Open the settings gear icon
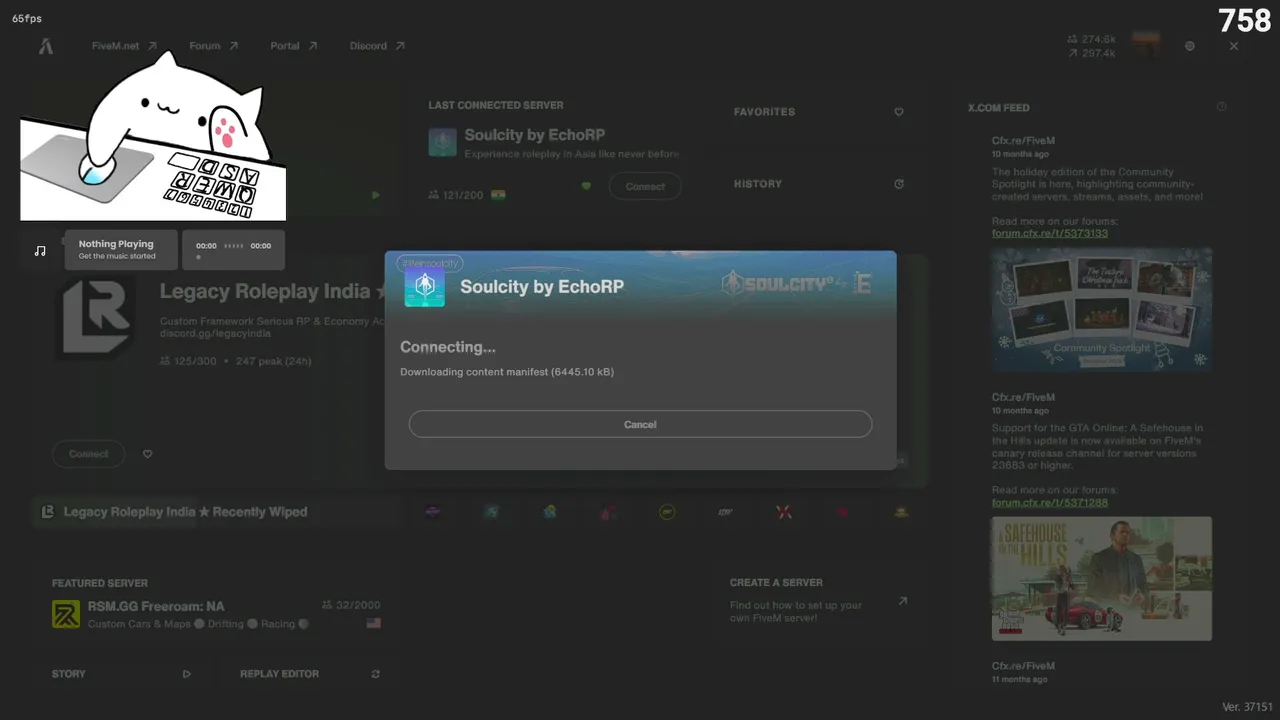This screenshot has width=1280, height=720. coord(1189,46)
